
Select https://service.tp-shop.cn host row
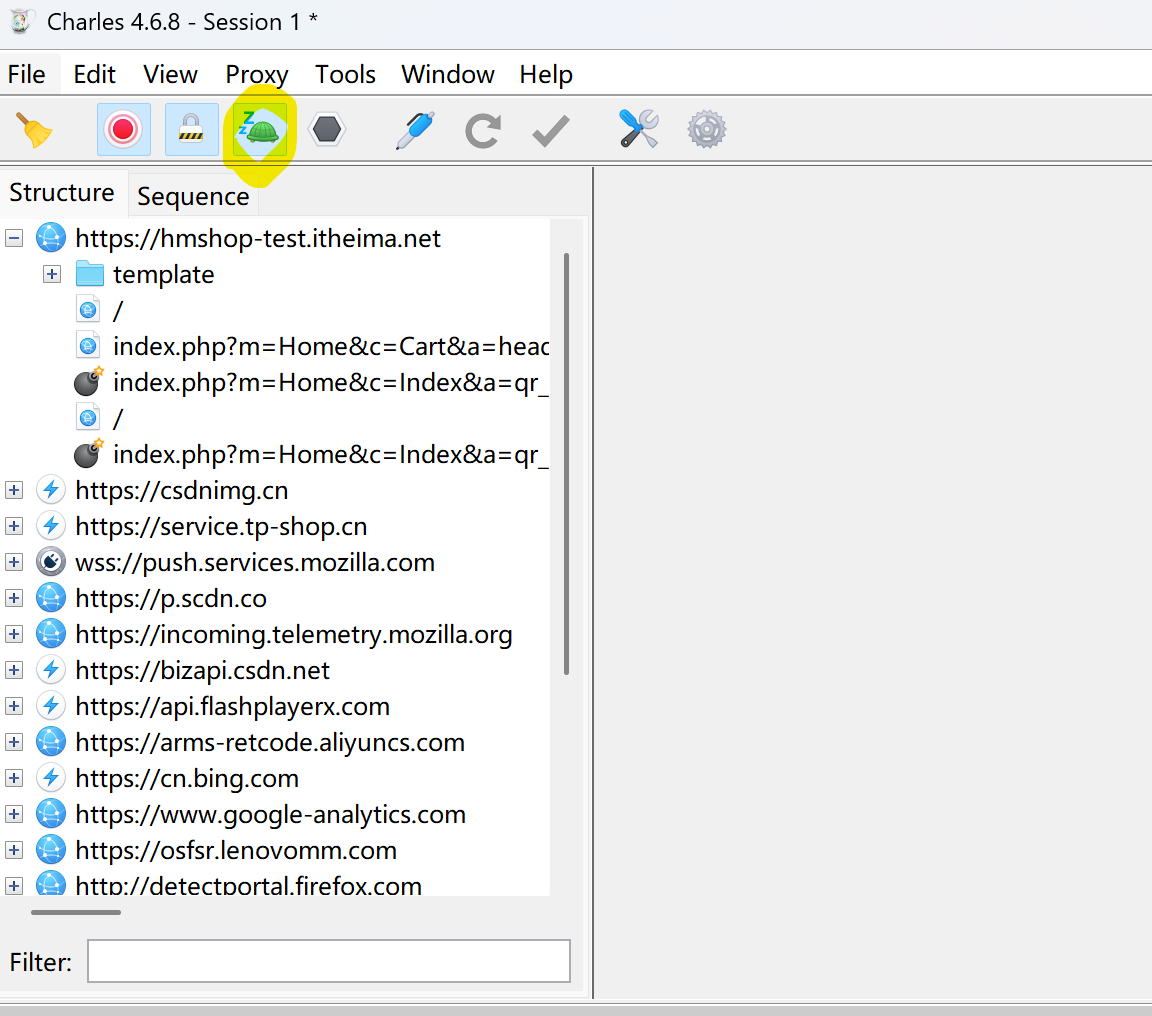221,526
